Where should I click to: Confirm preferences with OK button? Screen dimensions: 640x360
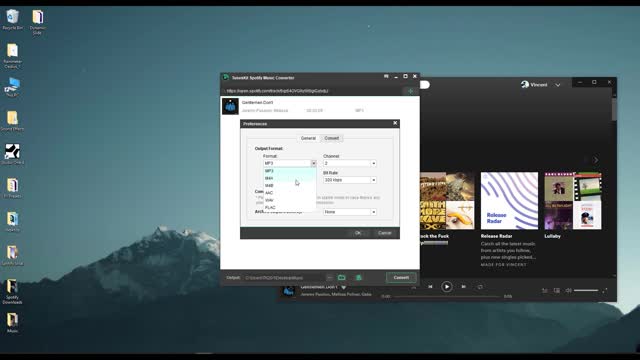point(358,233)
